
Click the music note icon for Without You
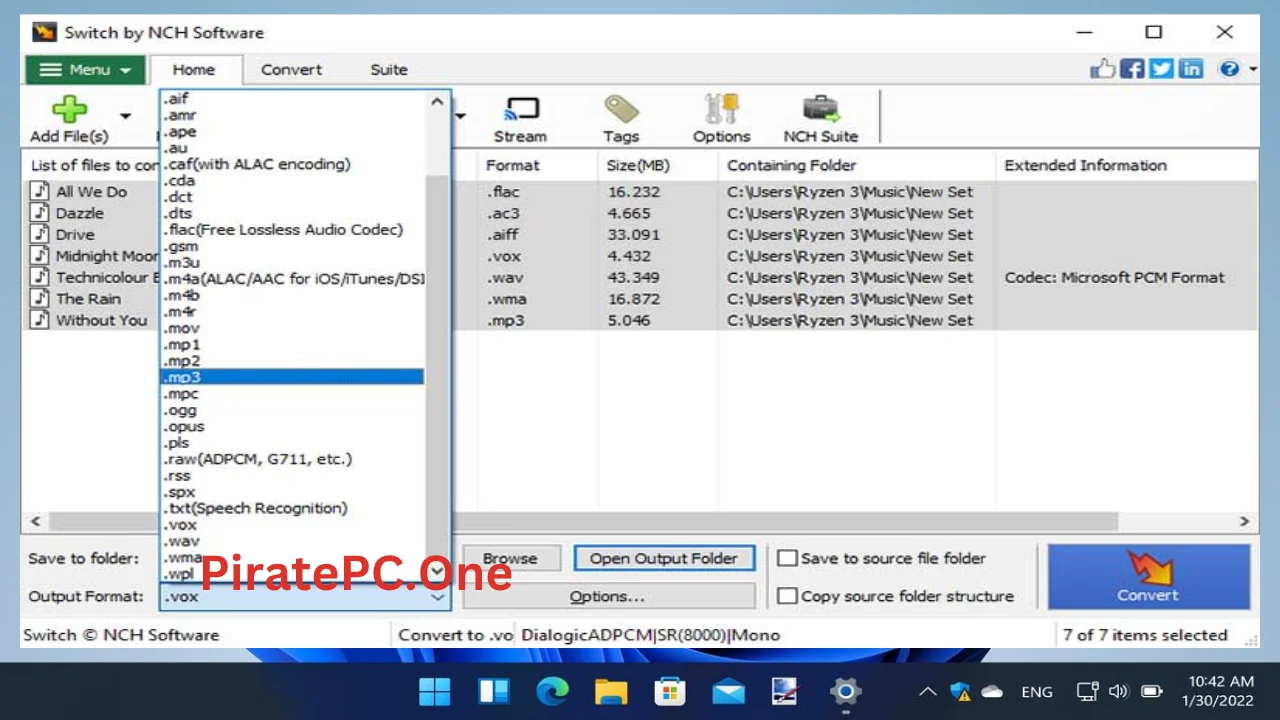(x=40, y=320)
